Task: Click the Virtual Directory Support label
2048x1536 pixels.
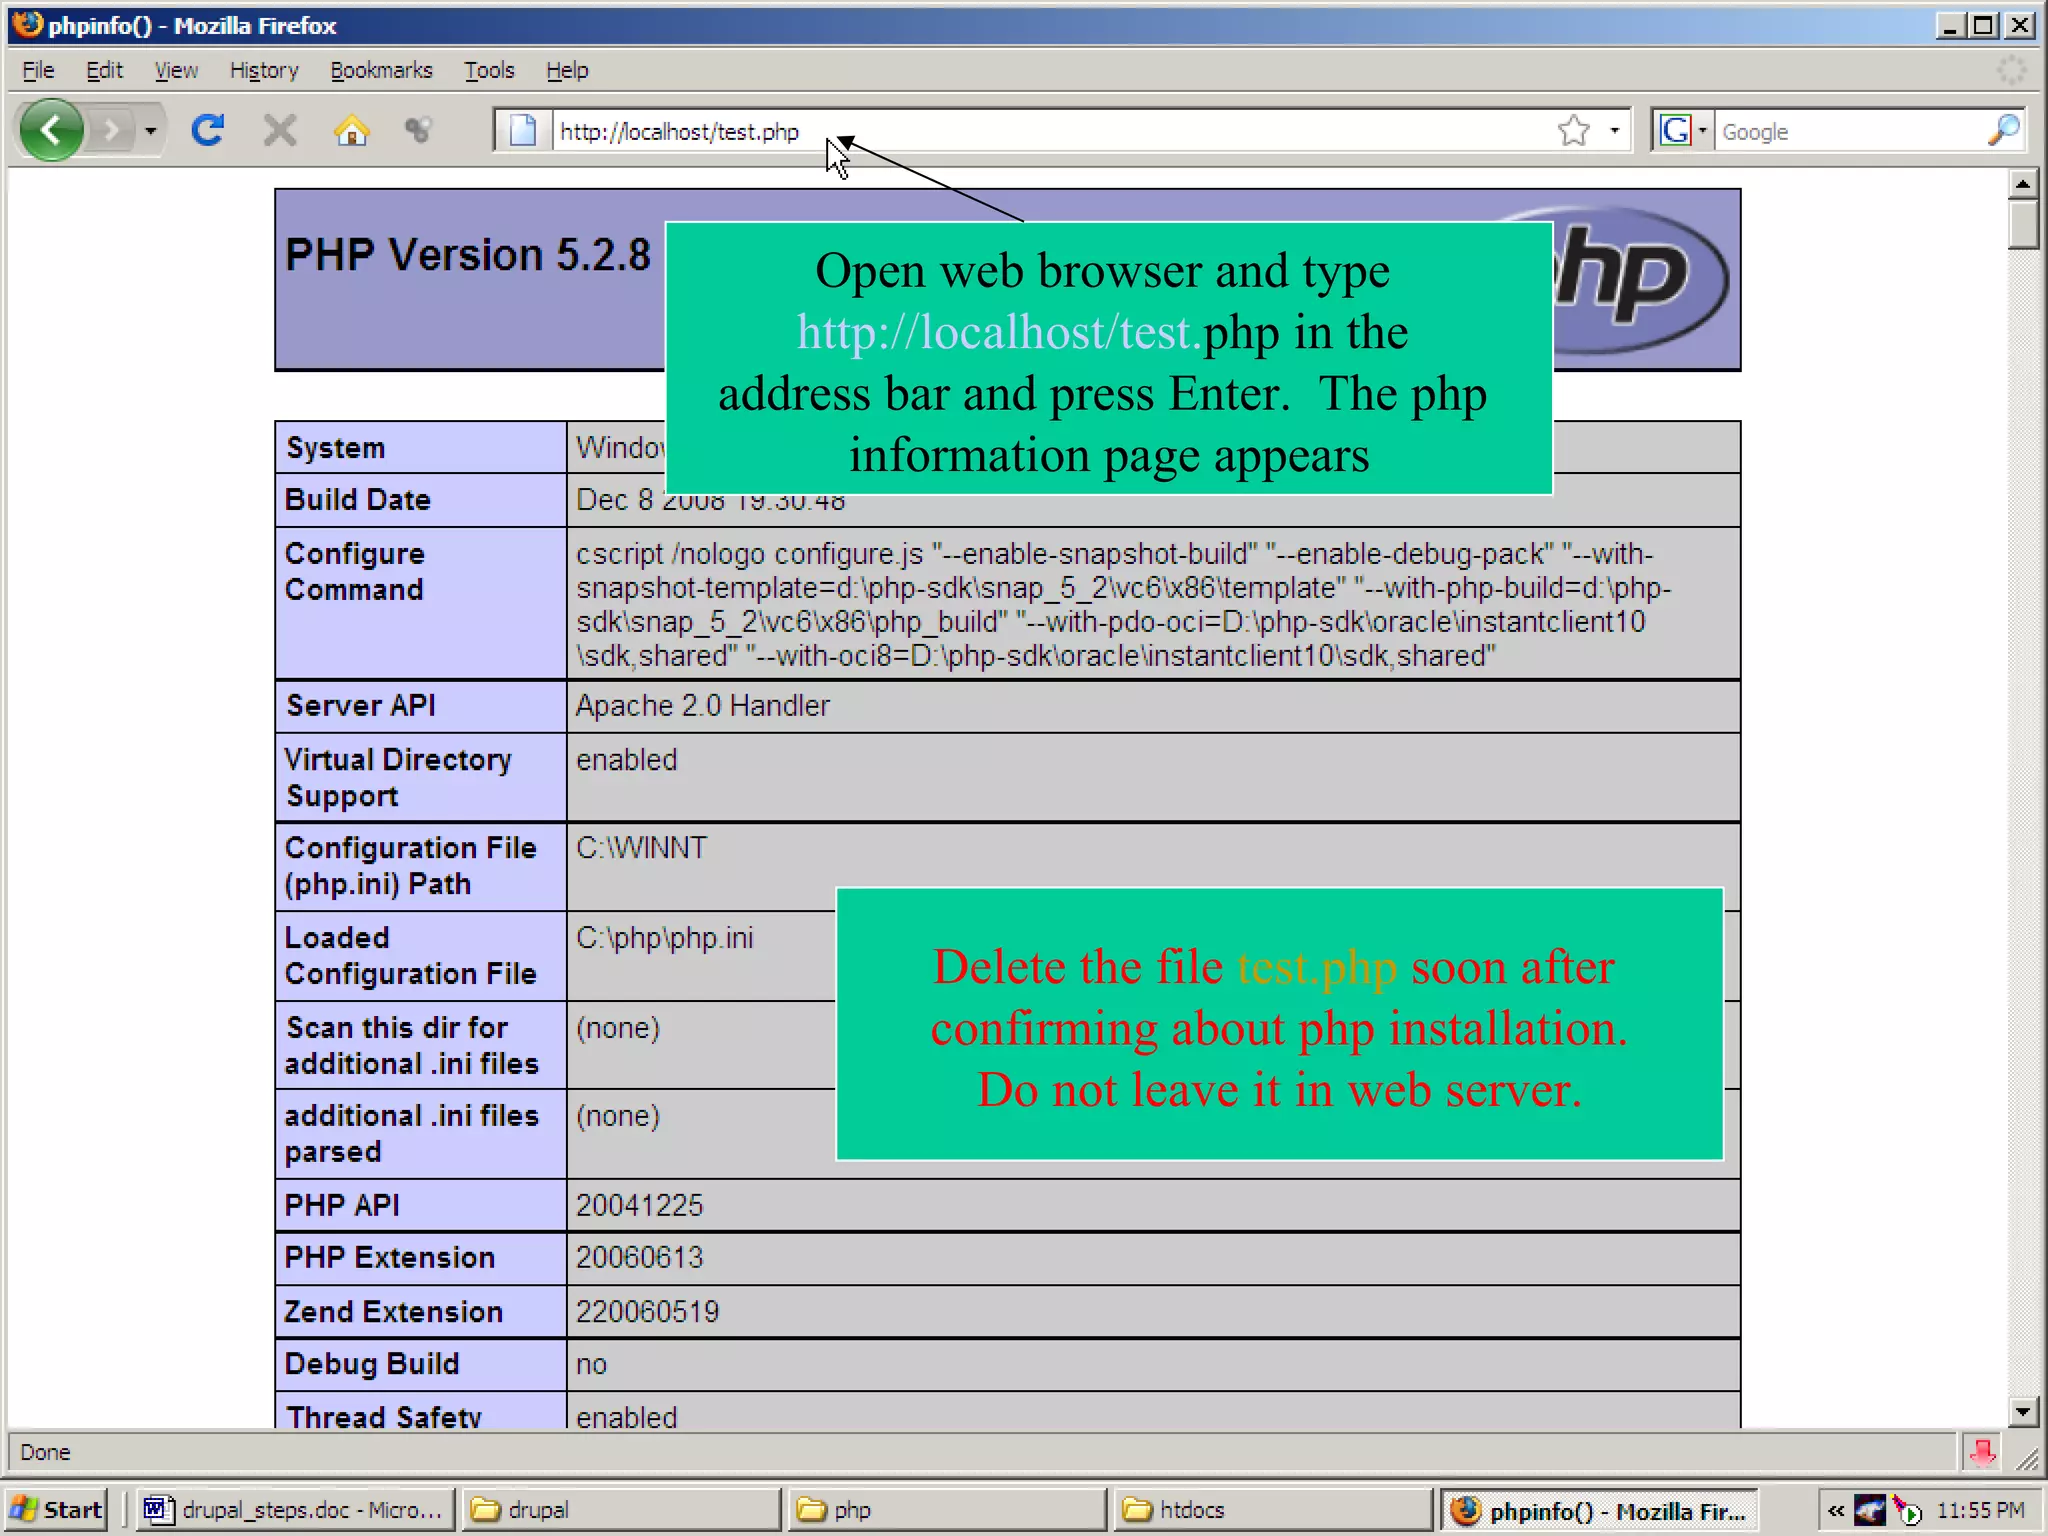Action: click(x=398, y=778)
